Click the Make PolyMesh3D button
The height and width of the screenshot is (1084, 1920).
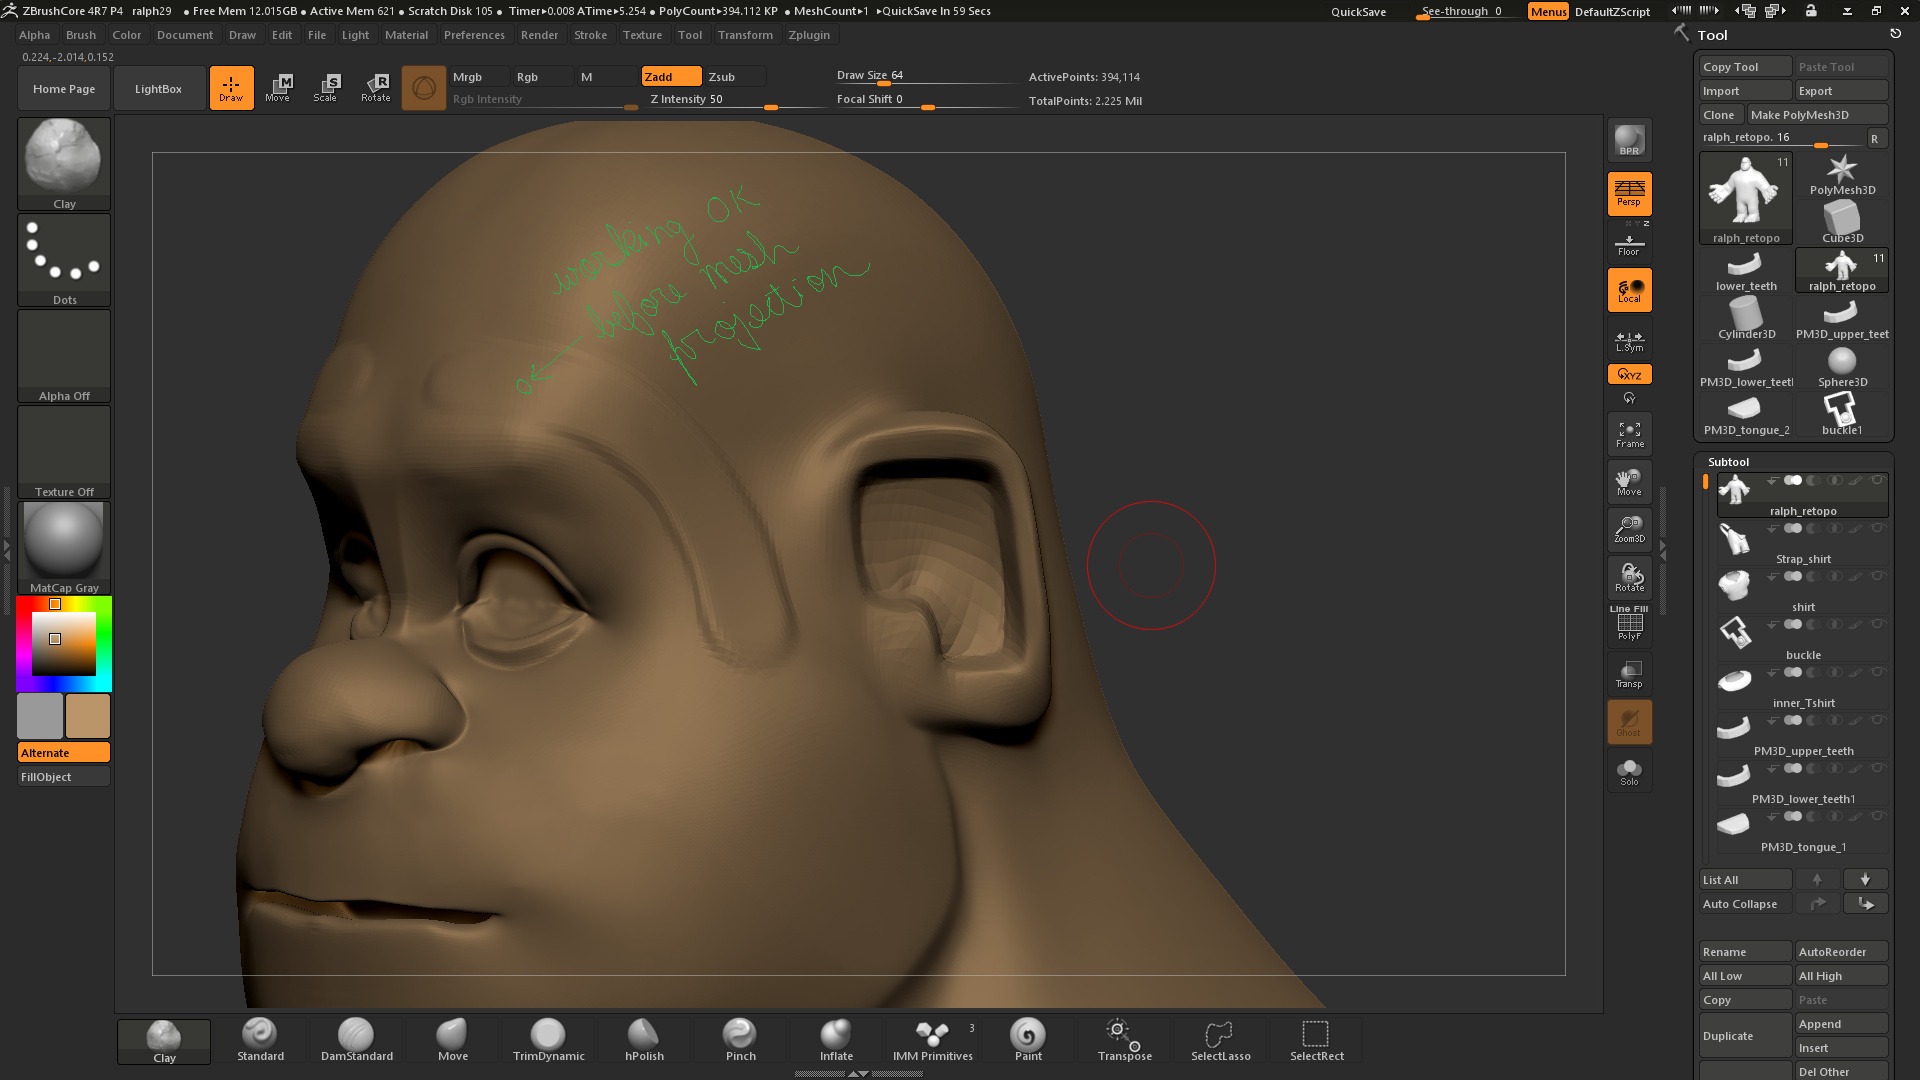tap(1818, 114)
